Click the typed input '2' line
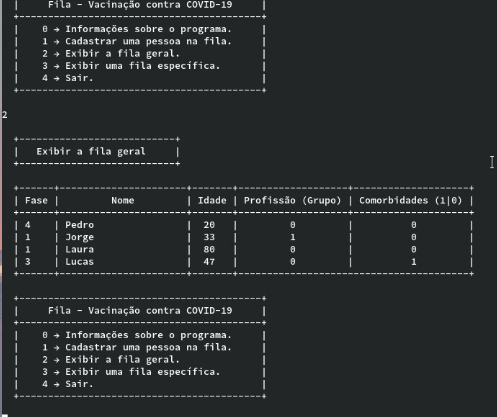Screen dimensions: 497x417 click(5, 115)
